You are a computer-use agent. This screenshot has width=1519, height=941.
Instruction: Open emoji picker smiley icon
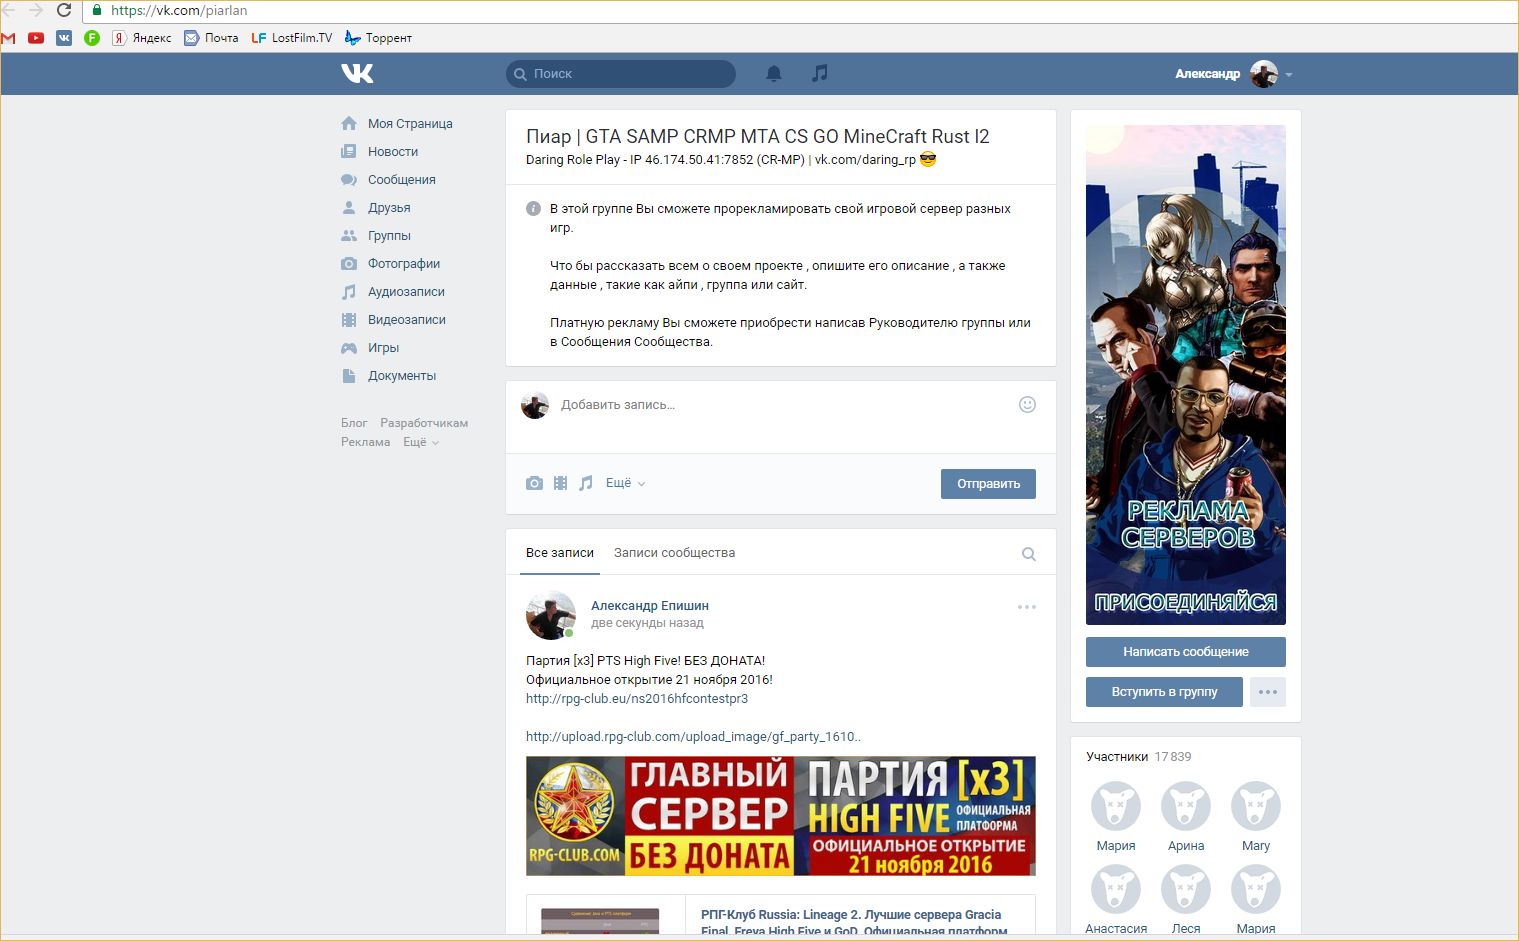pos(1027,405)
